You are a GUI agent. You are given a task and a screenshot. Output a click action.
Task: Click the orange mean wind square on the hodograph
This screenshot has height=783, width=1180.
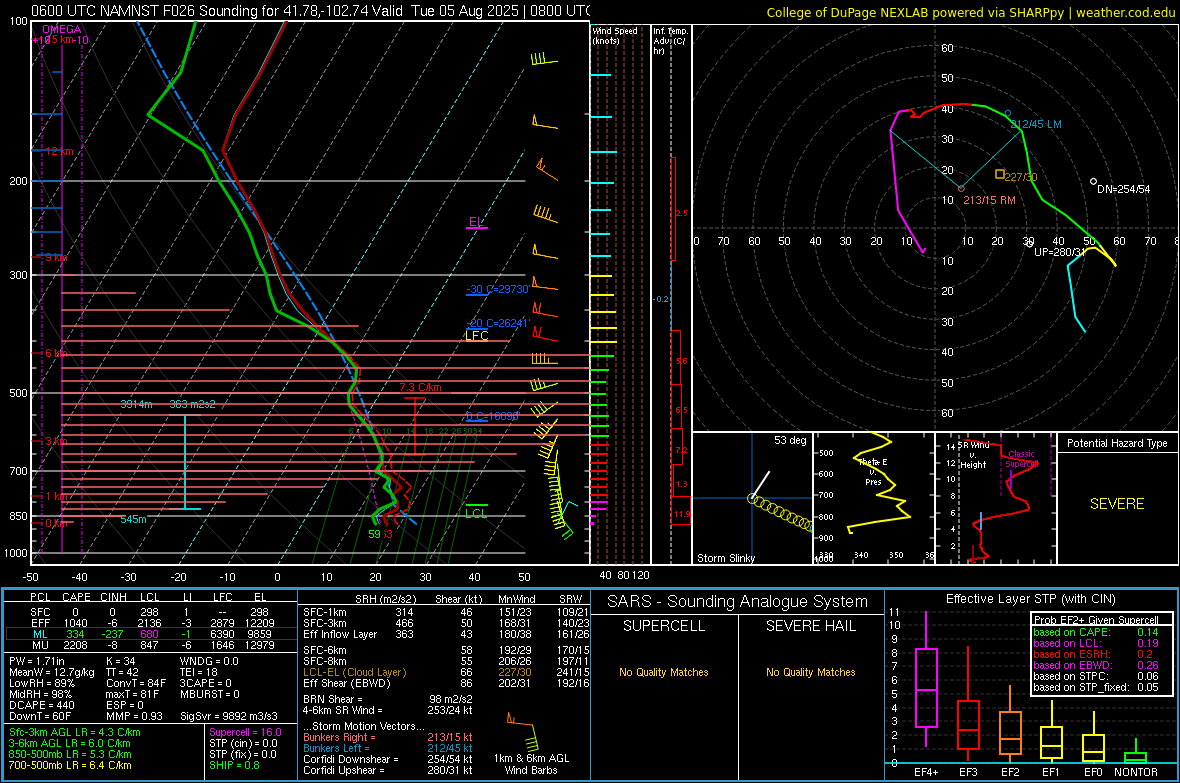pos(999,174)
